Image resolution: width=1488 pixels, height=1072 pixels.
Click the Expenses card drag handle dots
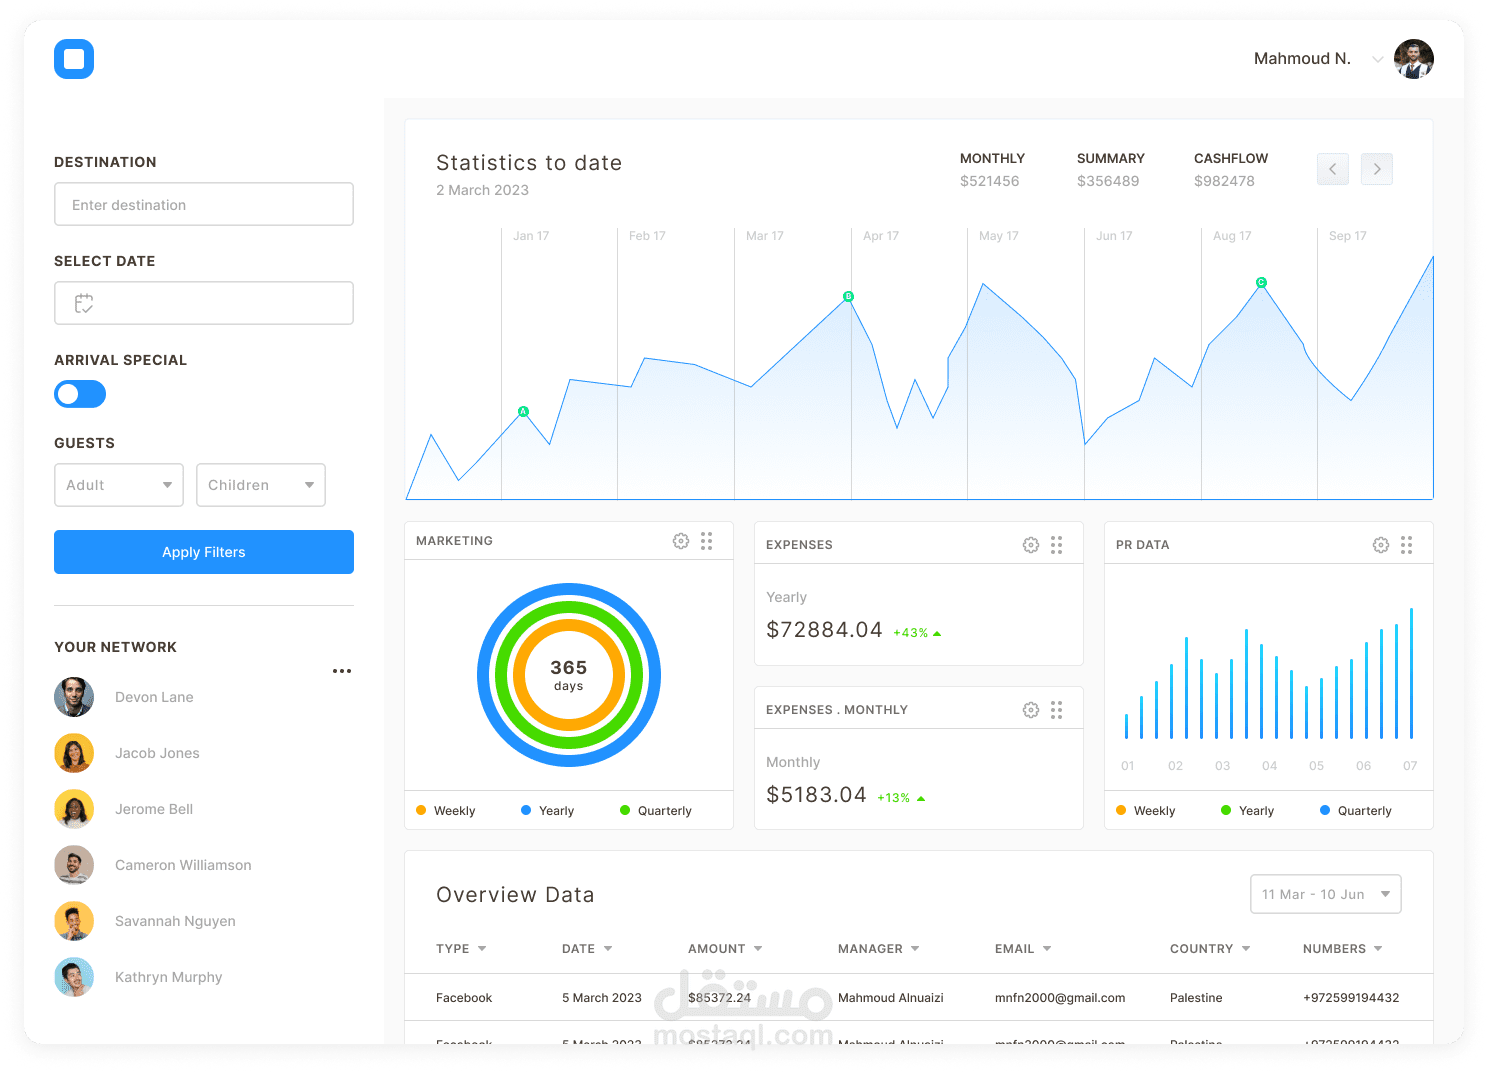1057,545
